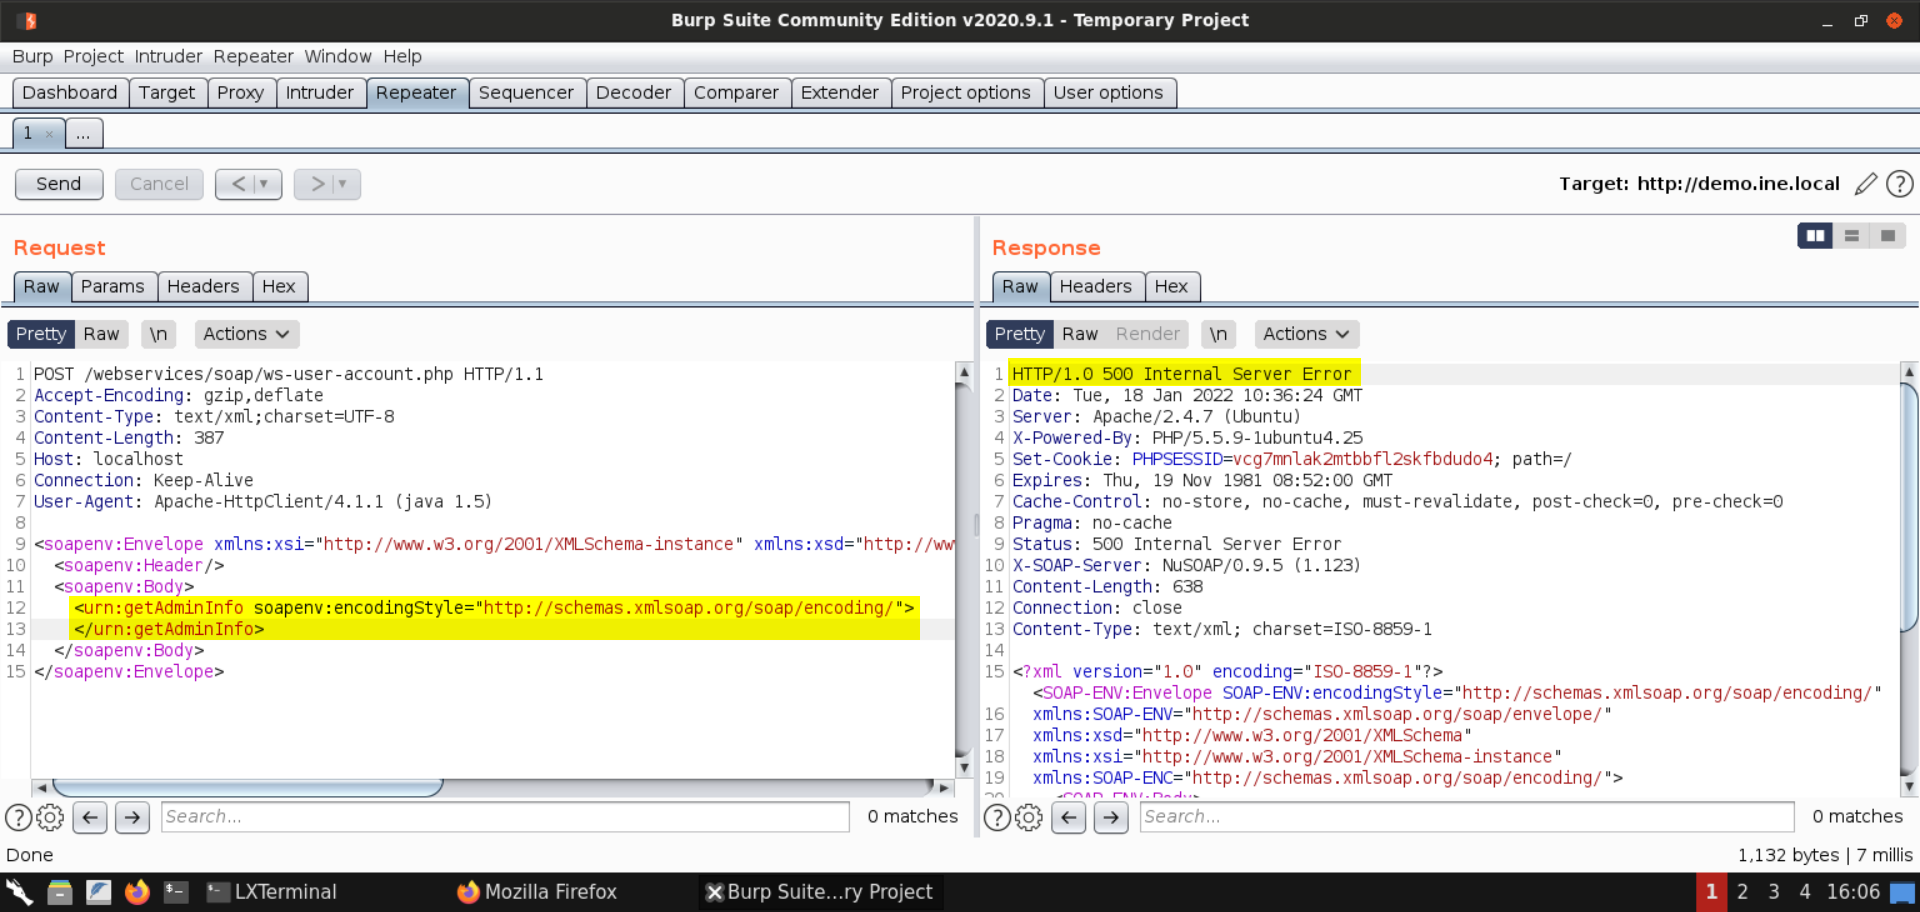Open Firefox icon in the taskbar

[x=137, y=891]
